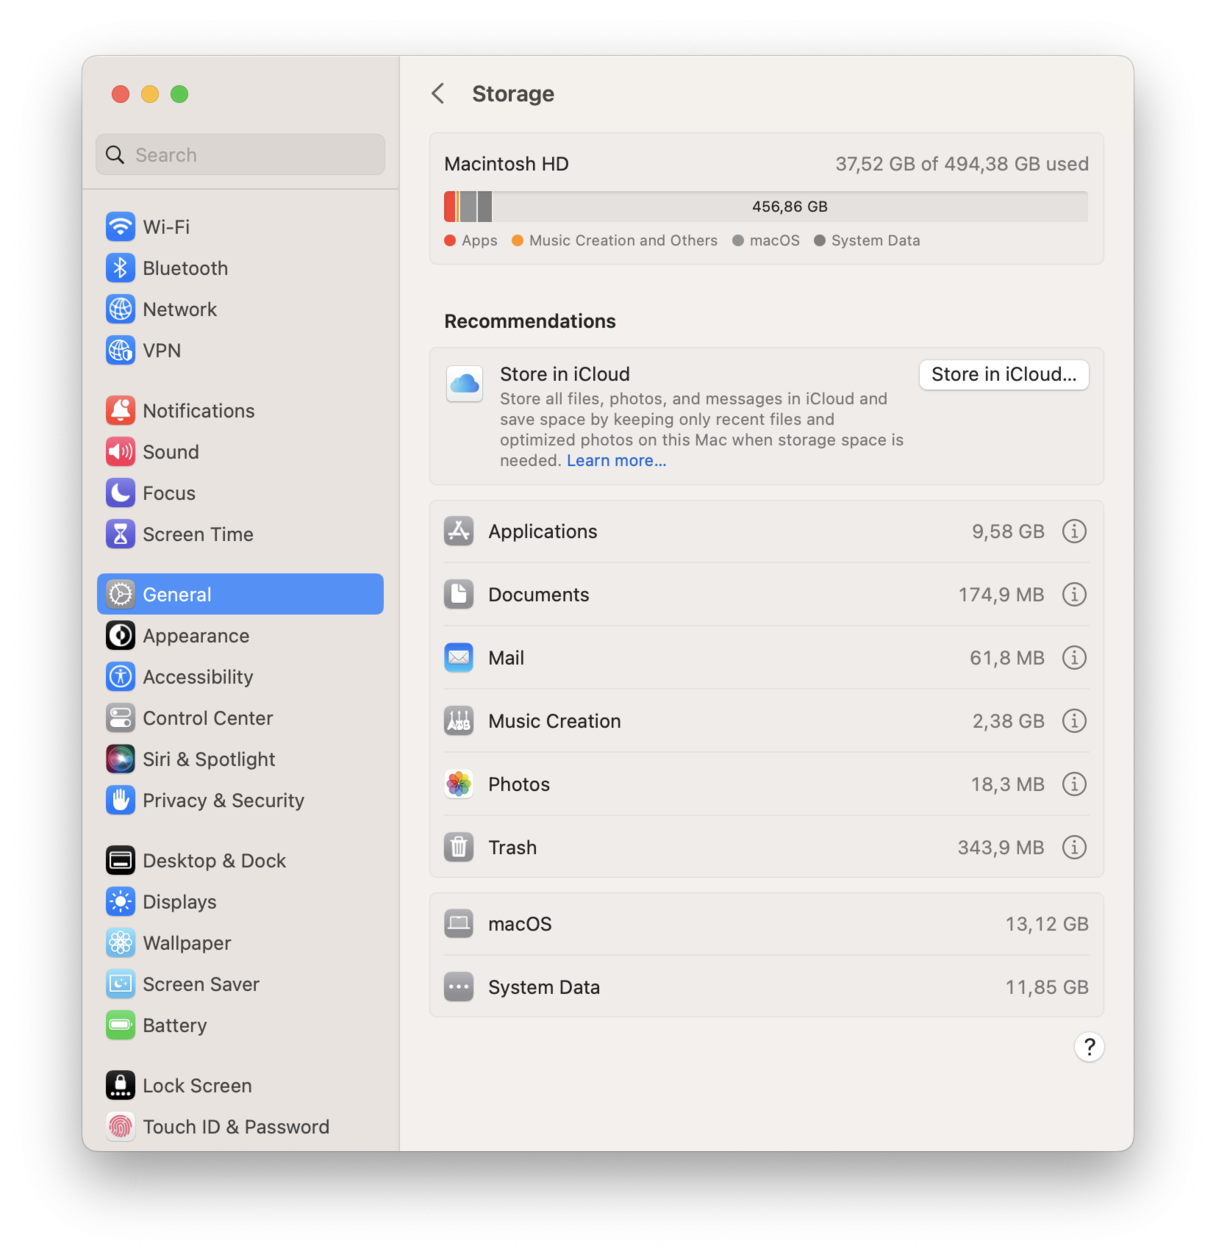This screenshot has height=1260, width=1216.
Task: Click the iCloud cloud icon
Action: click(464, 383)
